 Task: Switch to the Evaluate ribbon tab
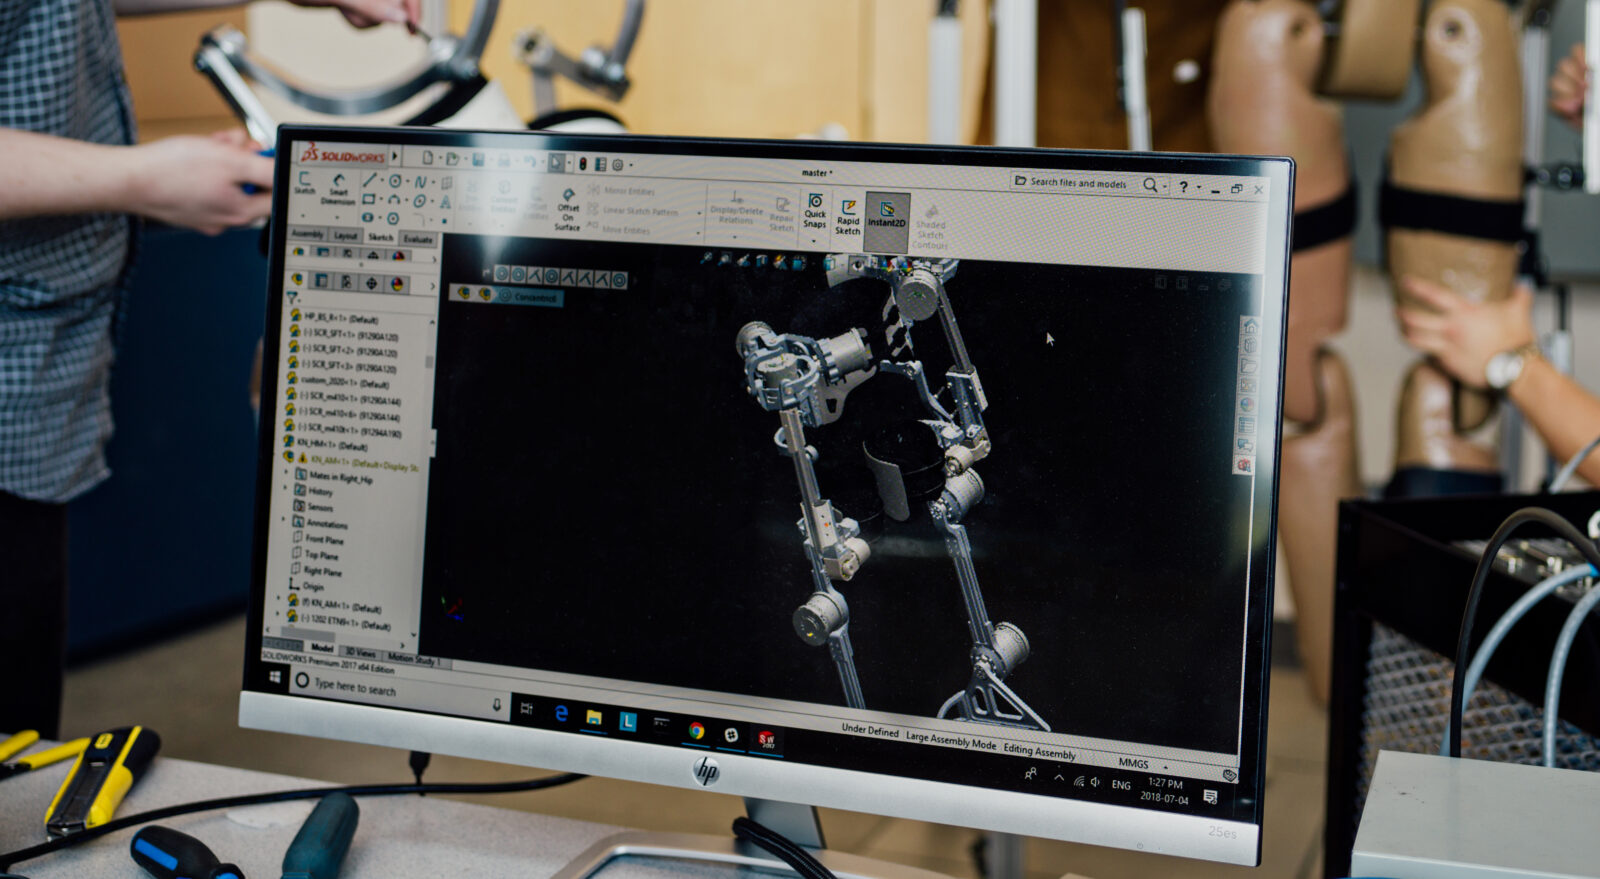pos(417,239)
